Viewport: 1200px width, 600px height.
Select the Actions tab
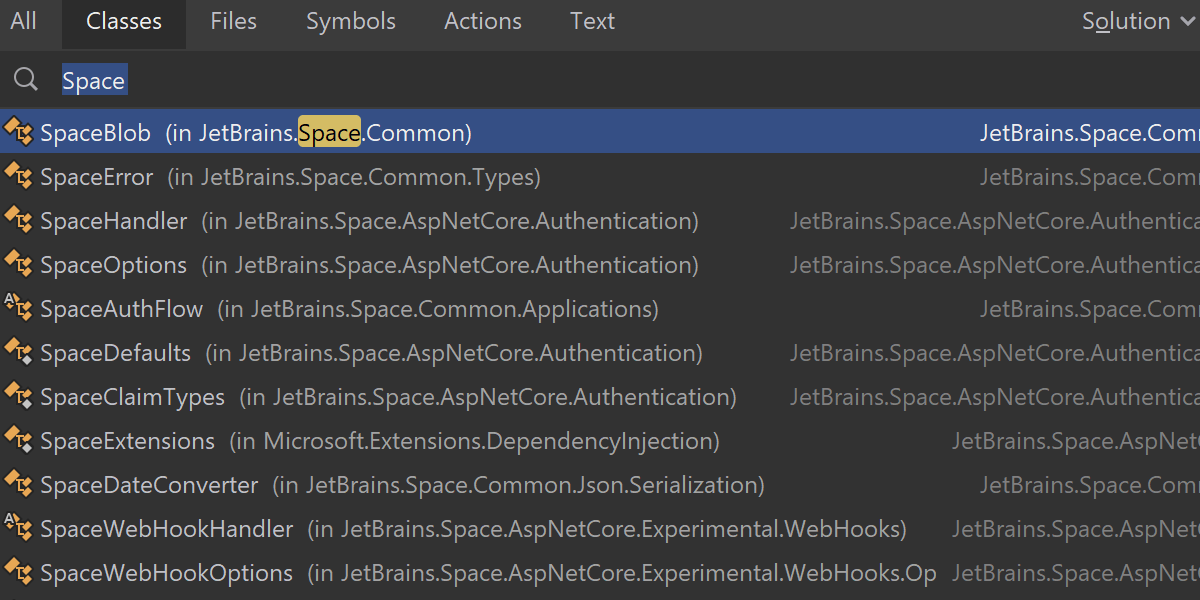[x=483, y=22]
